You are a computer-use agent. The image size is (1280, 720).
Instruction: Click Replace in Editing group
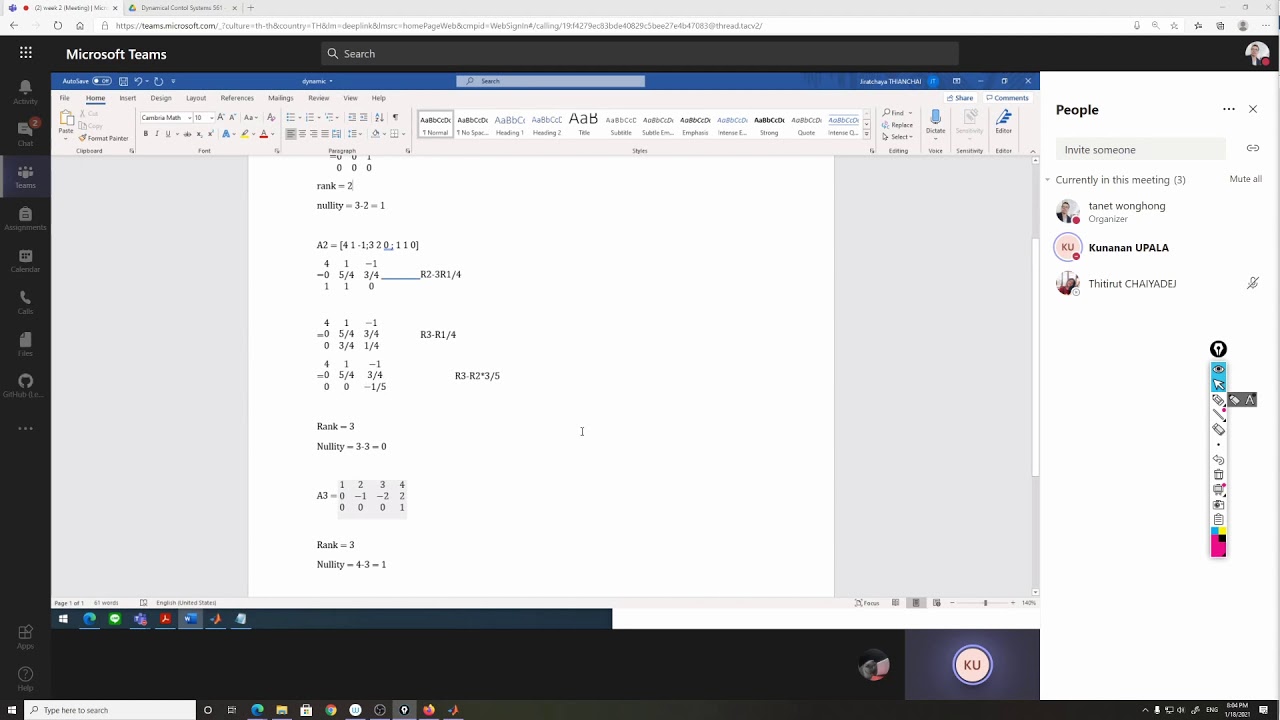pyautogui.click(x=897, y=125)
